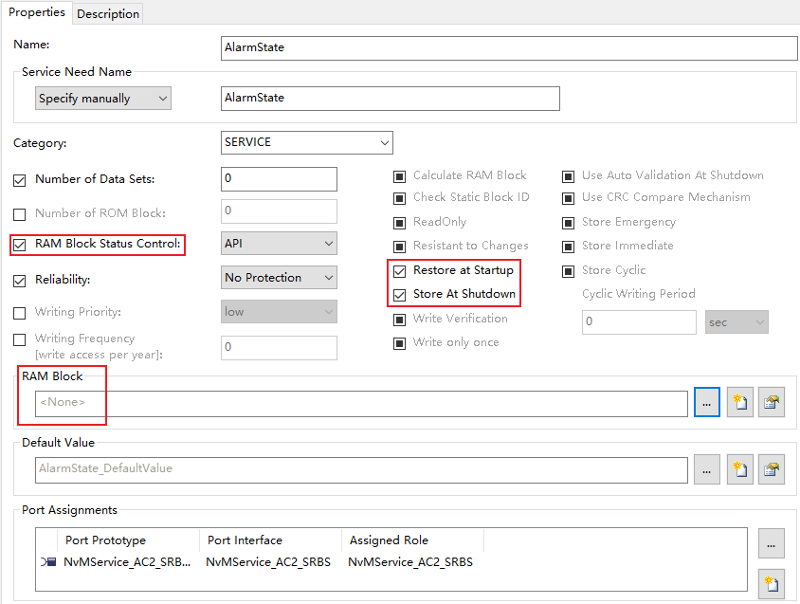Open Default Value browse ellipsis button
Image resolution: width=800 pixels, height=604 pixels.
point(707,469)
